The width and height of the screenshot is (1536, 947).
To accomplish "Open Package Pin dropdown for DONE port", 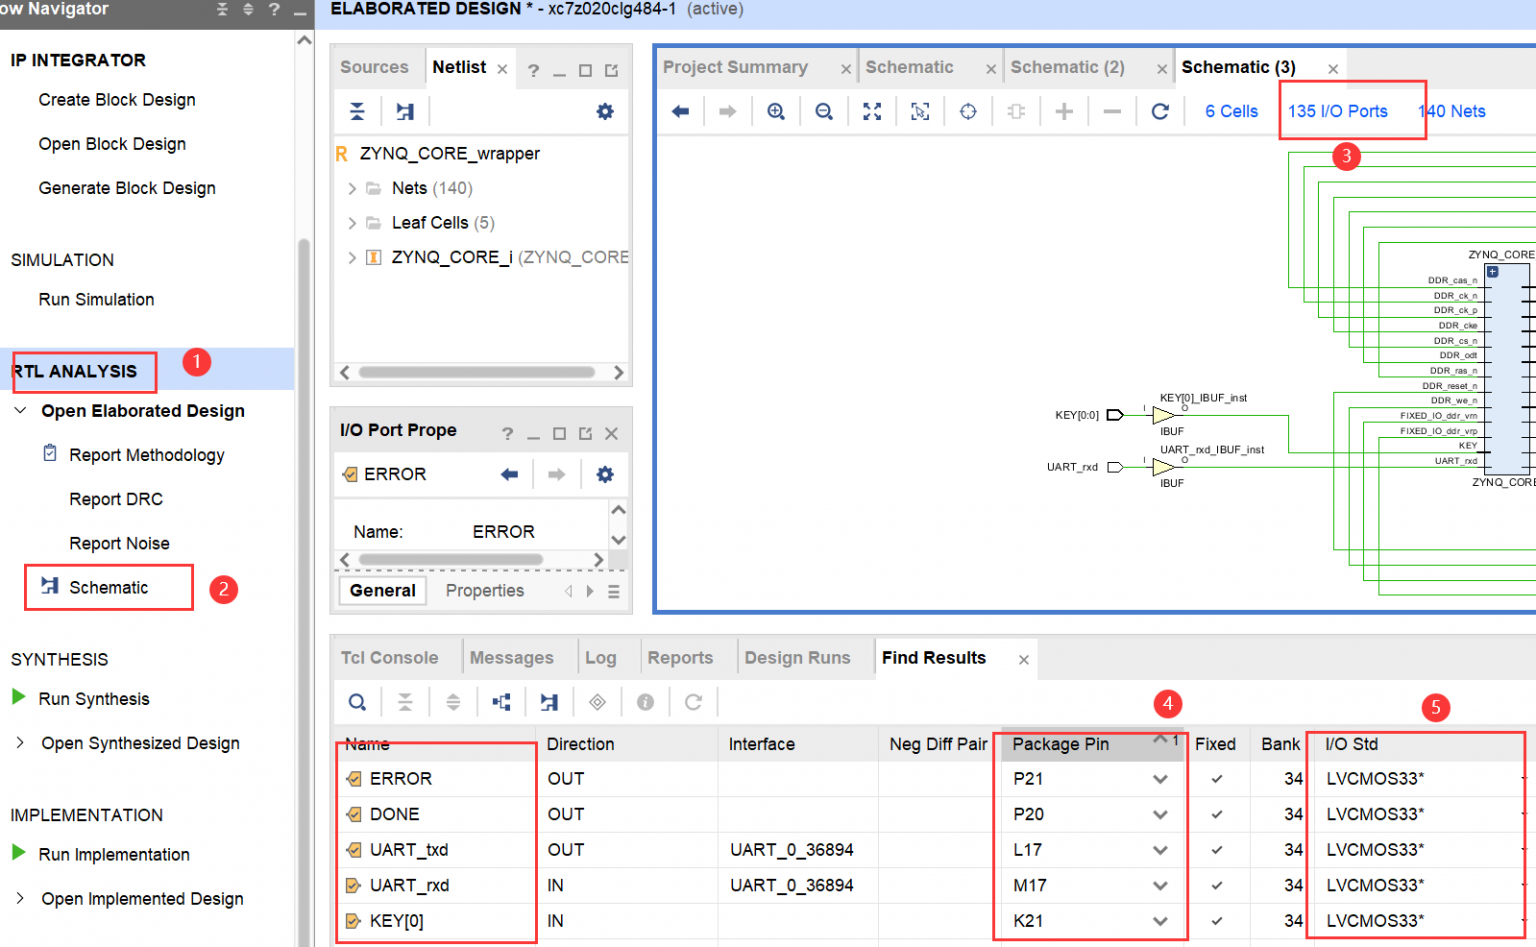I will 1160,815.
